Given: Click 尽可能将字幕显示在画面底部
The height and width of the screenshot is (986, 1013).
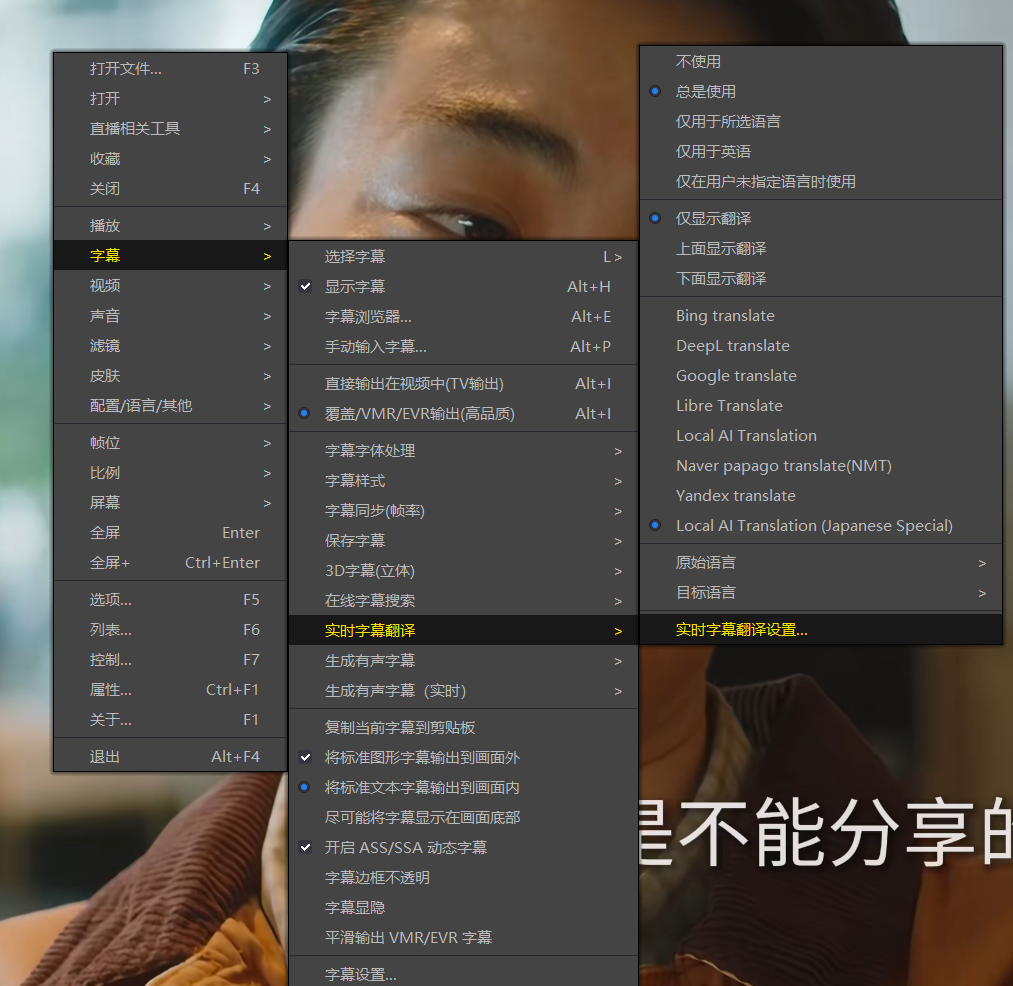Looking at the screenshot, I should (463, 817).
